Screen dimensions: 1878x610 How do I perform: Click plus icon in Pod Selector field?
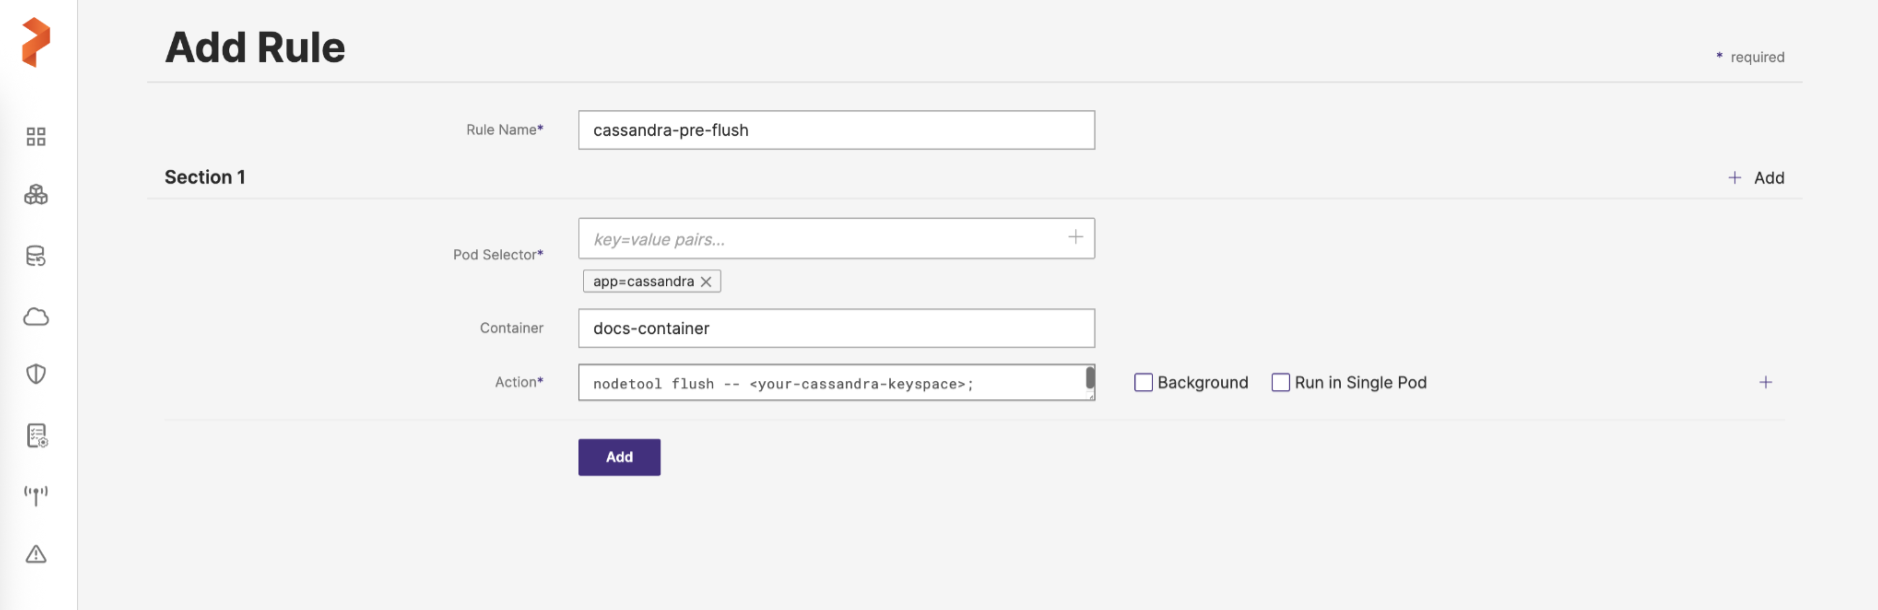(1075, 237)
